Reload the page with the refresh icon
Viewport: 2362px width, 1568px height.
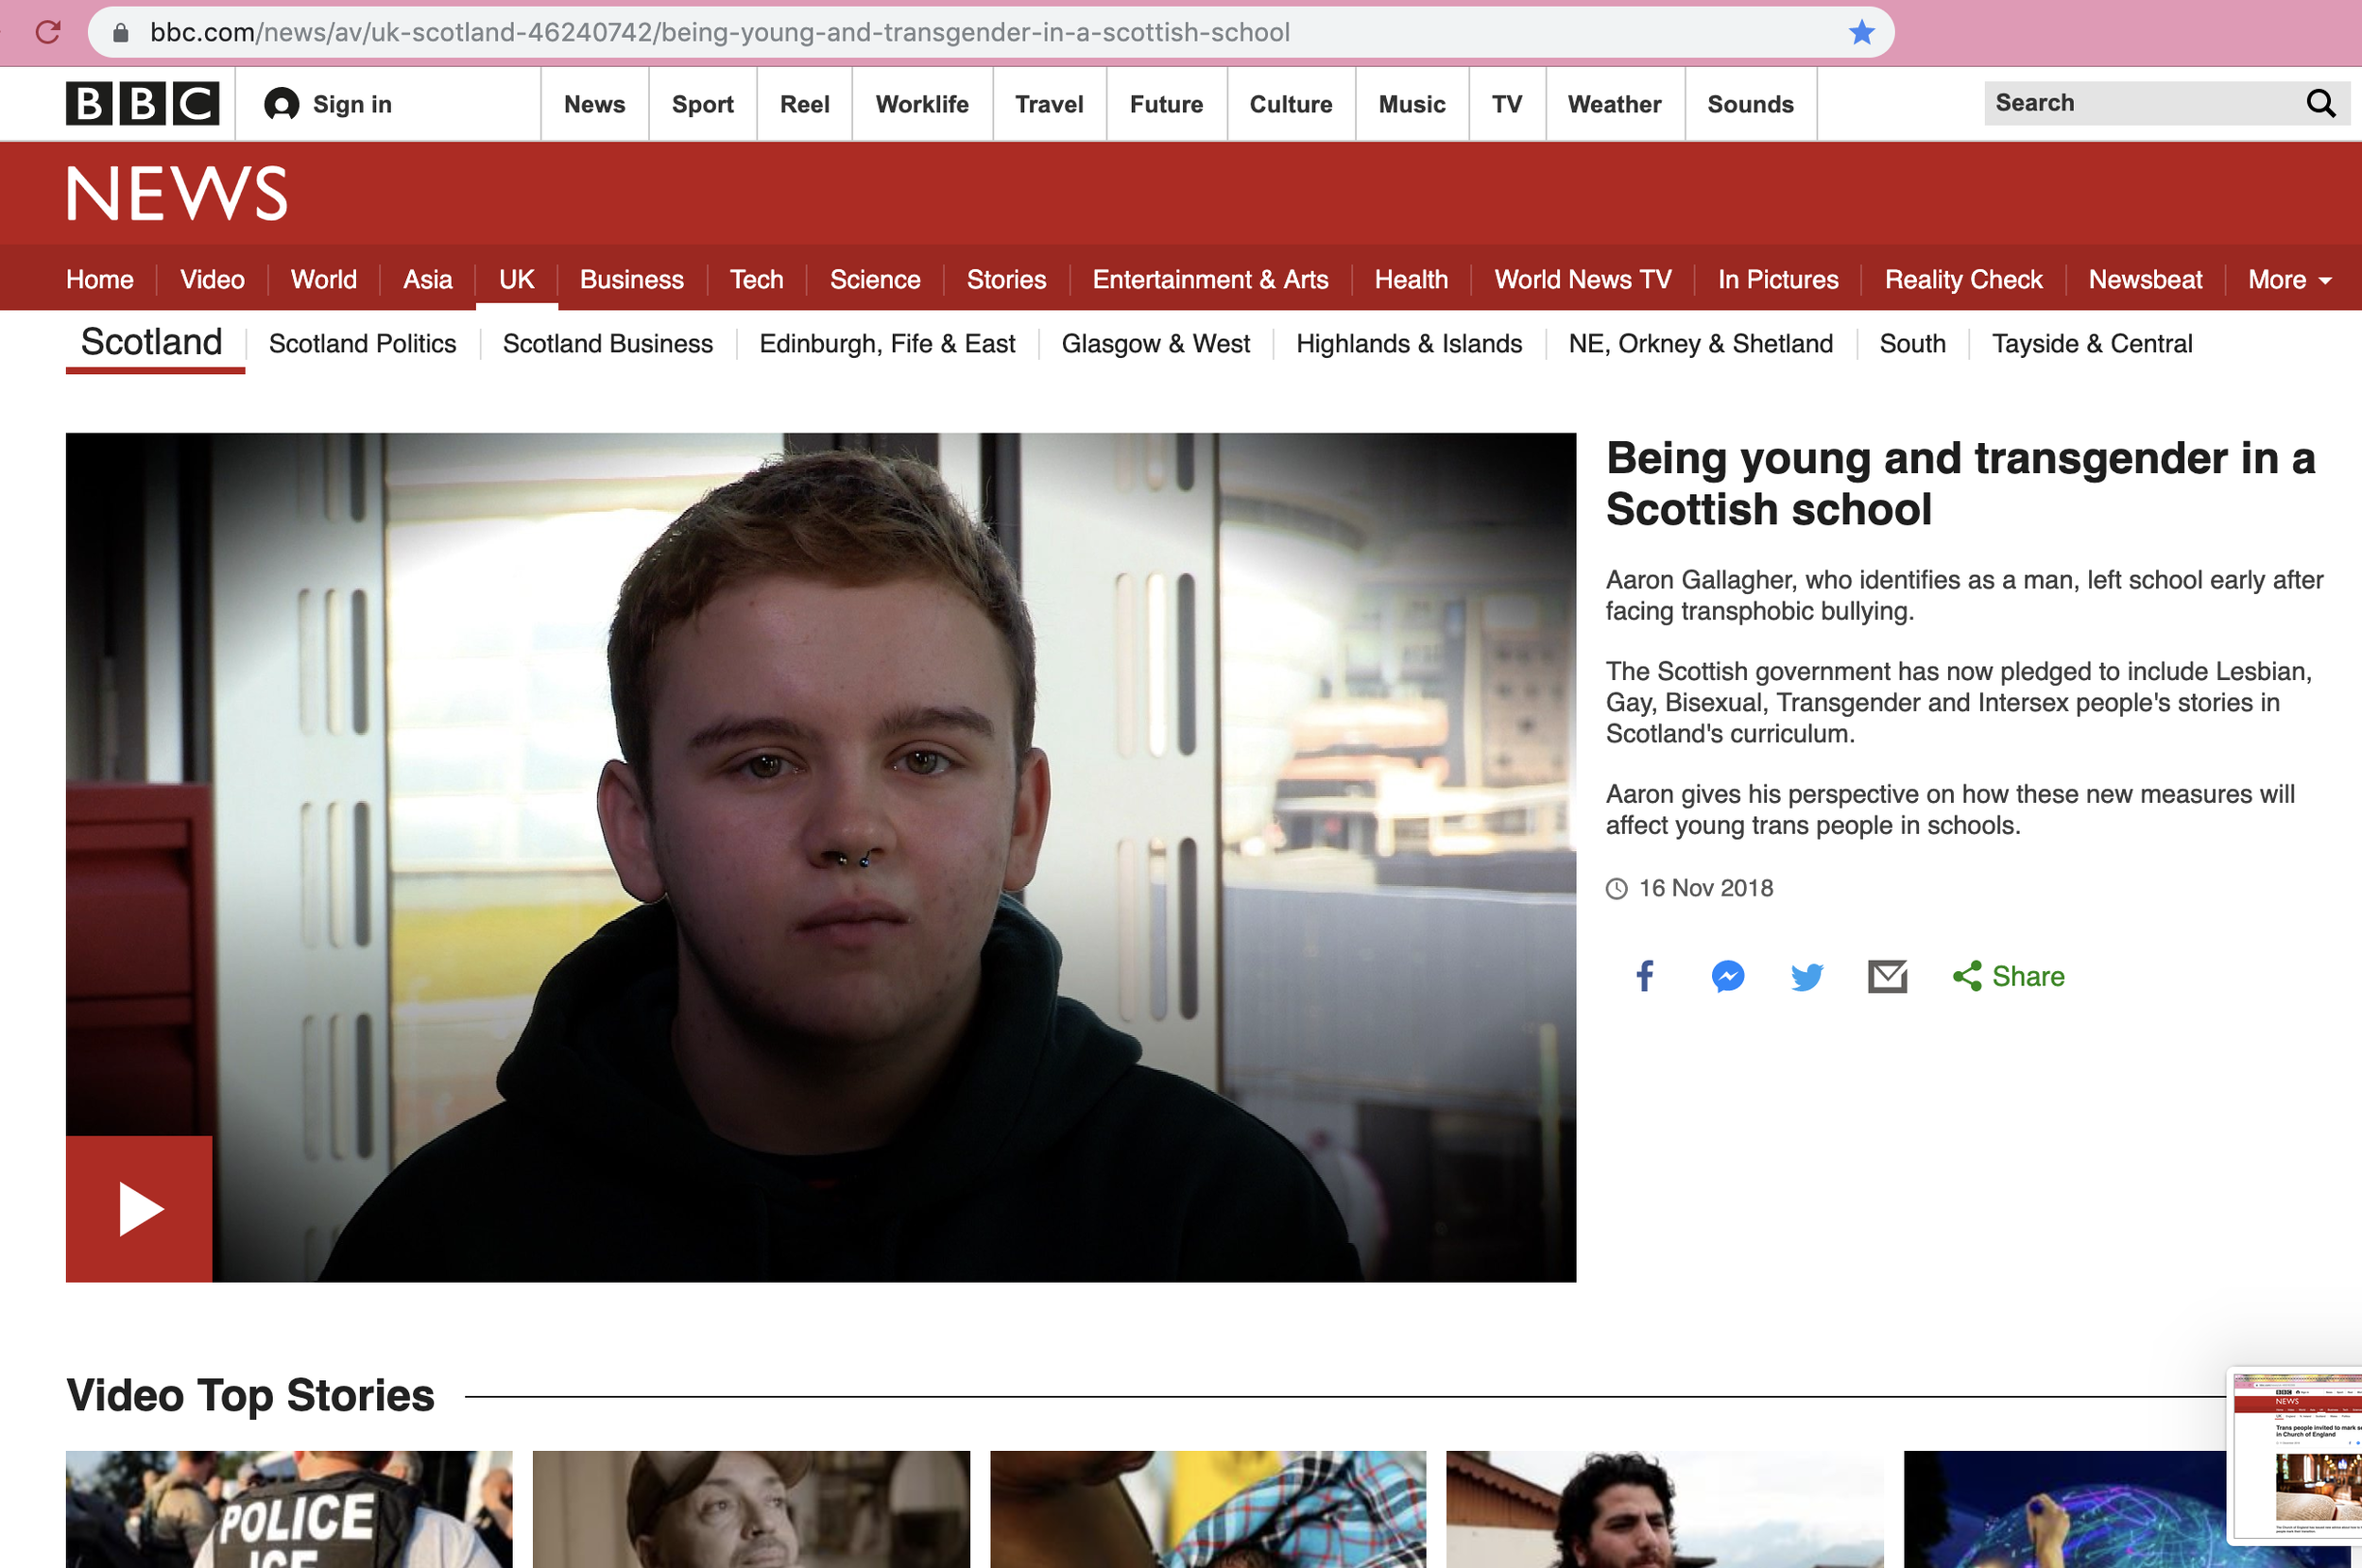48,32
